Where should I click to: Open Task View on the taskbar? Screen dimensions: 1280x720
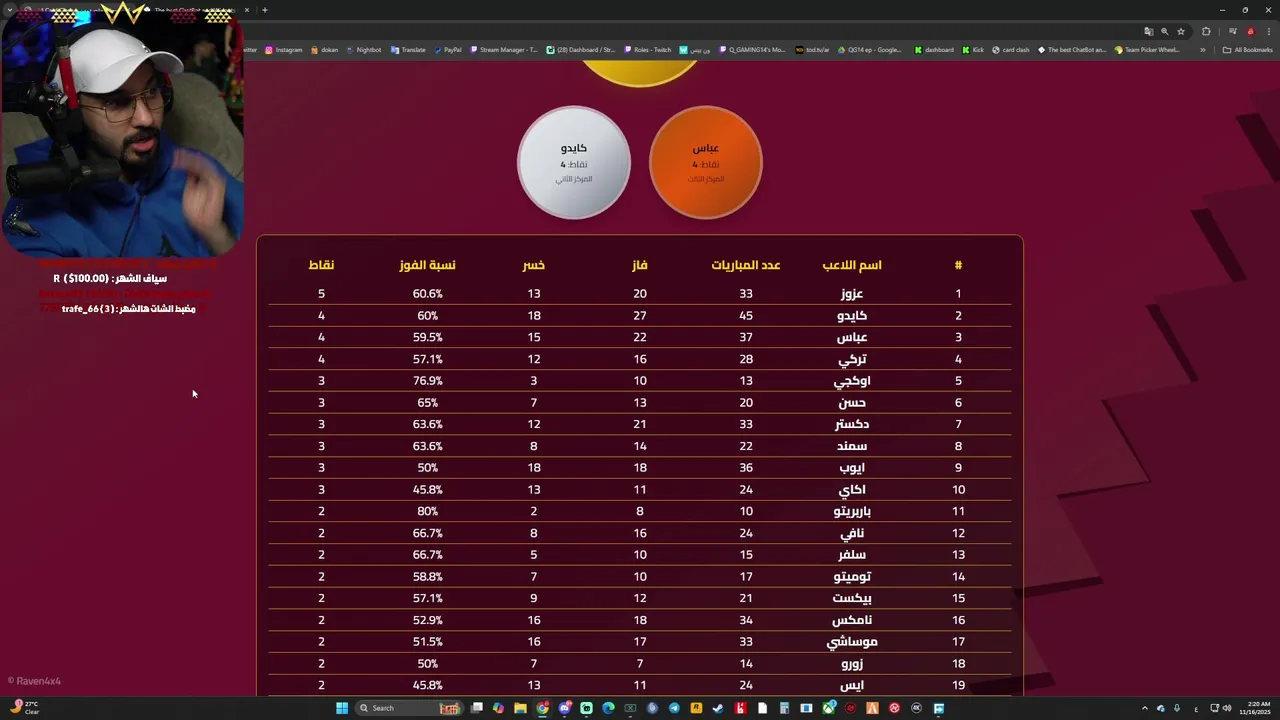point(476,708)
